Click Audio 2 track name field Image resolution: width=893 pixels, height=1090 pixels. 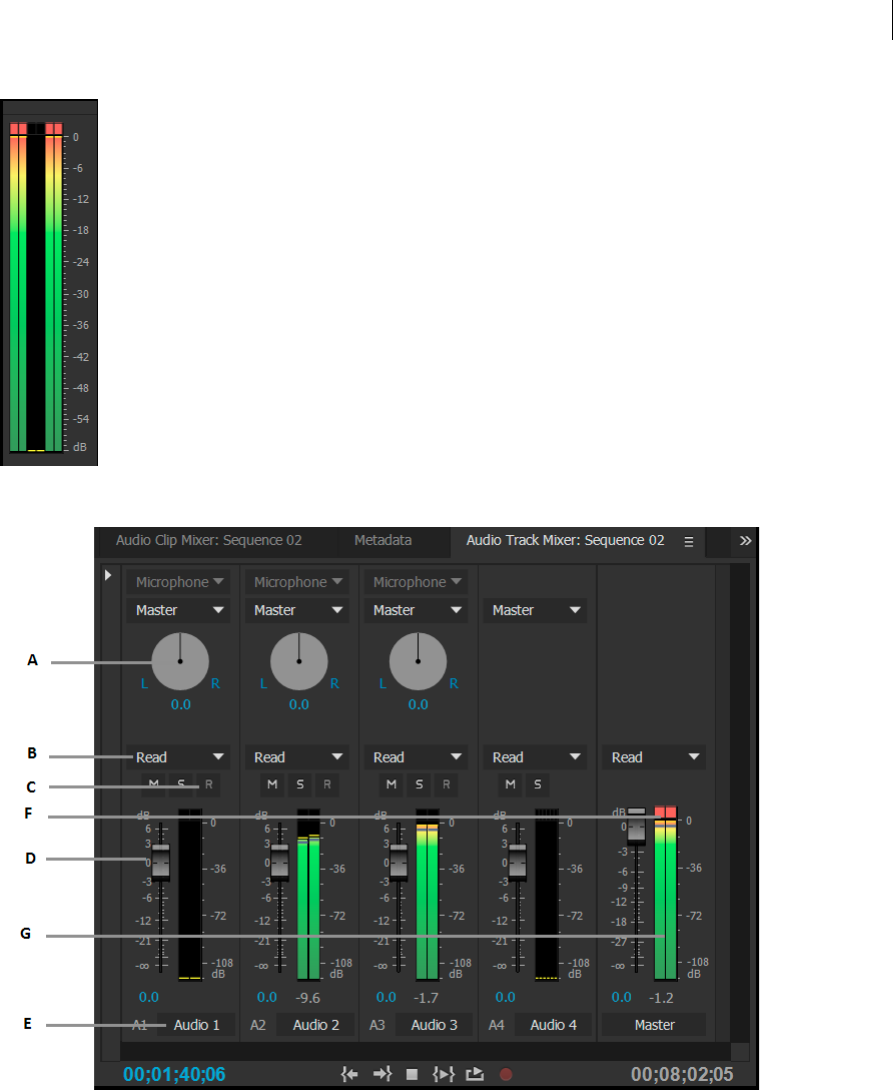316,1025
